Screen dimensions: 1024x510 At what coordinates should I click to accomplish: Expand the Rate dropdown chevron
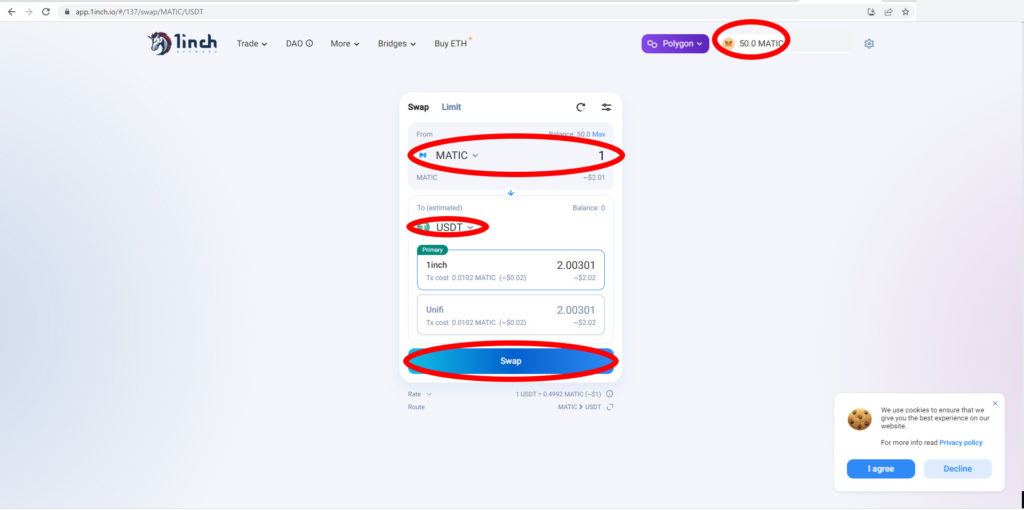pyautogui.click(x=429, y=394)
